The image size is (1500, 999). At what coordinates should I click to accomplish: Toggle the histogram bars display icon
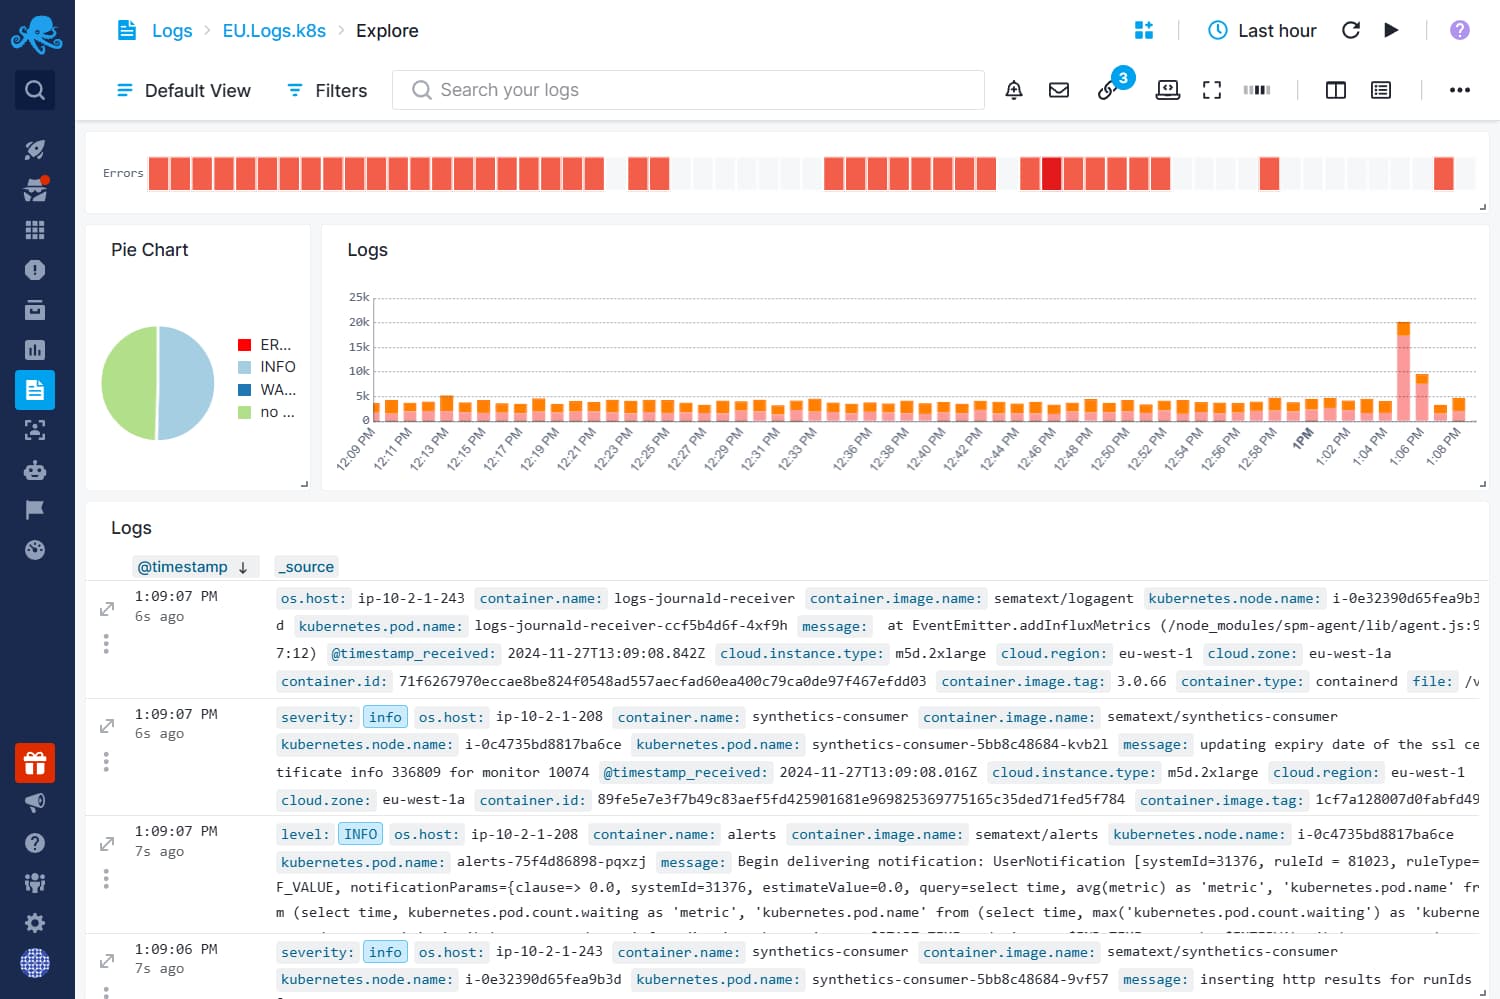[1256, 90]
